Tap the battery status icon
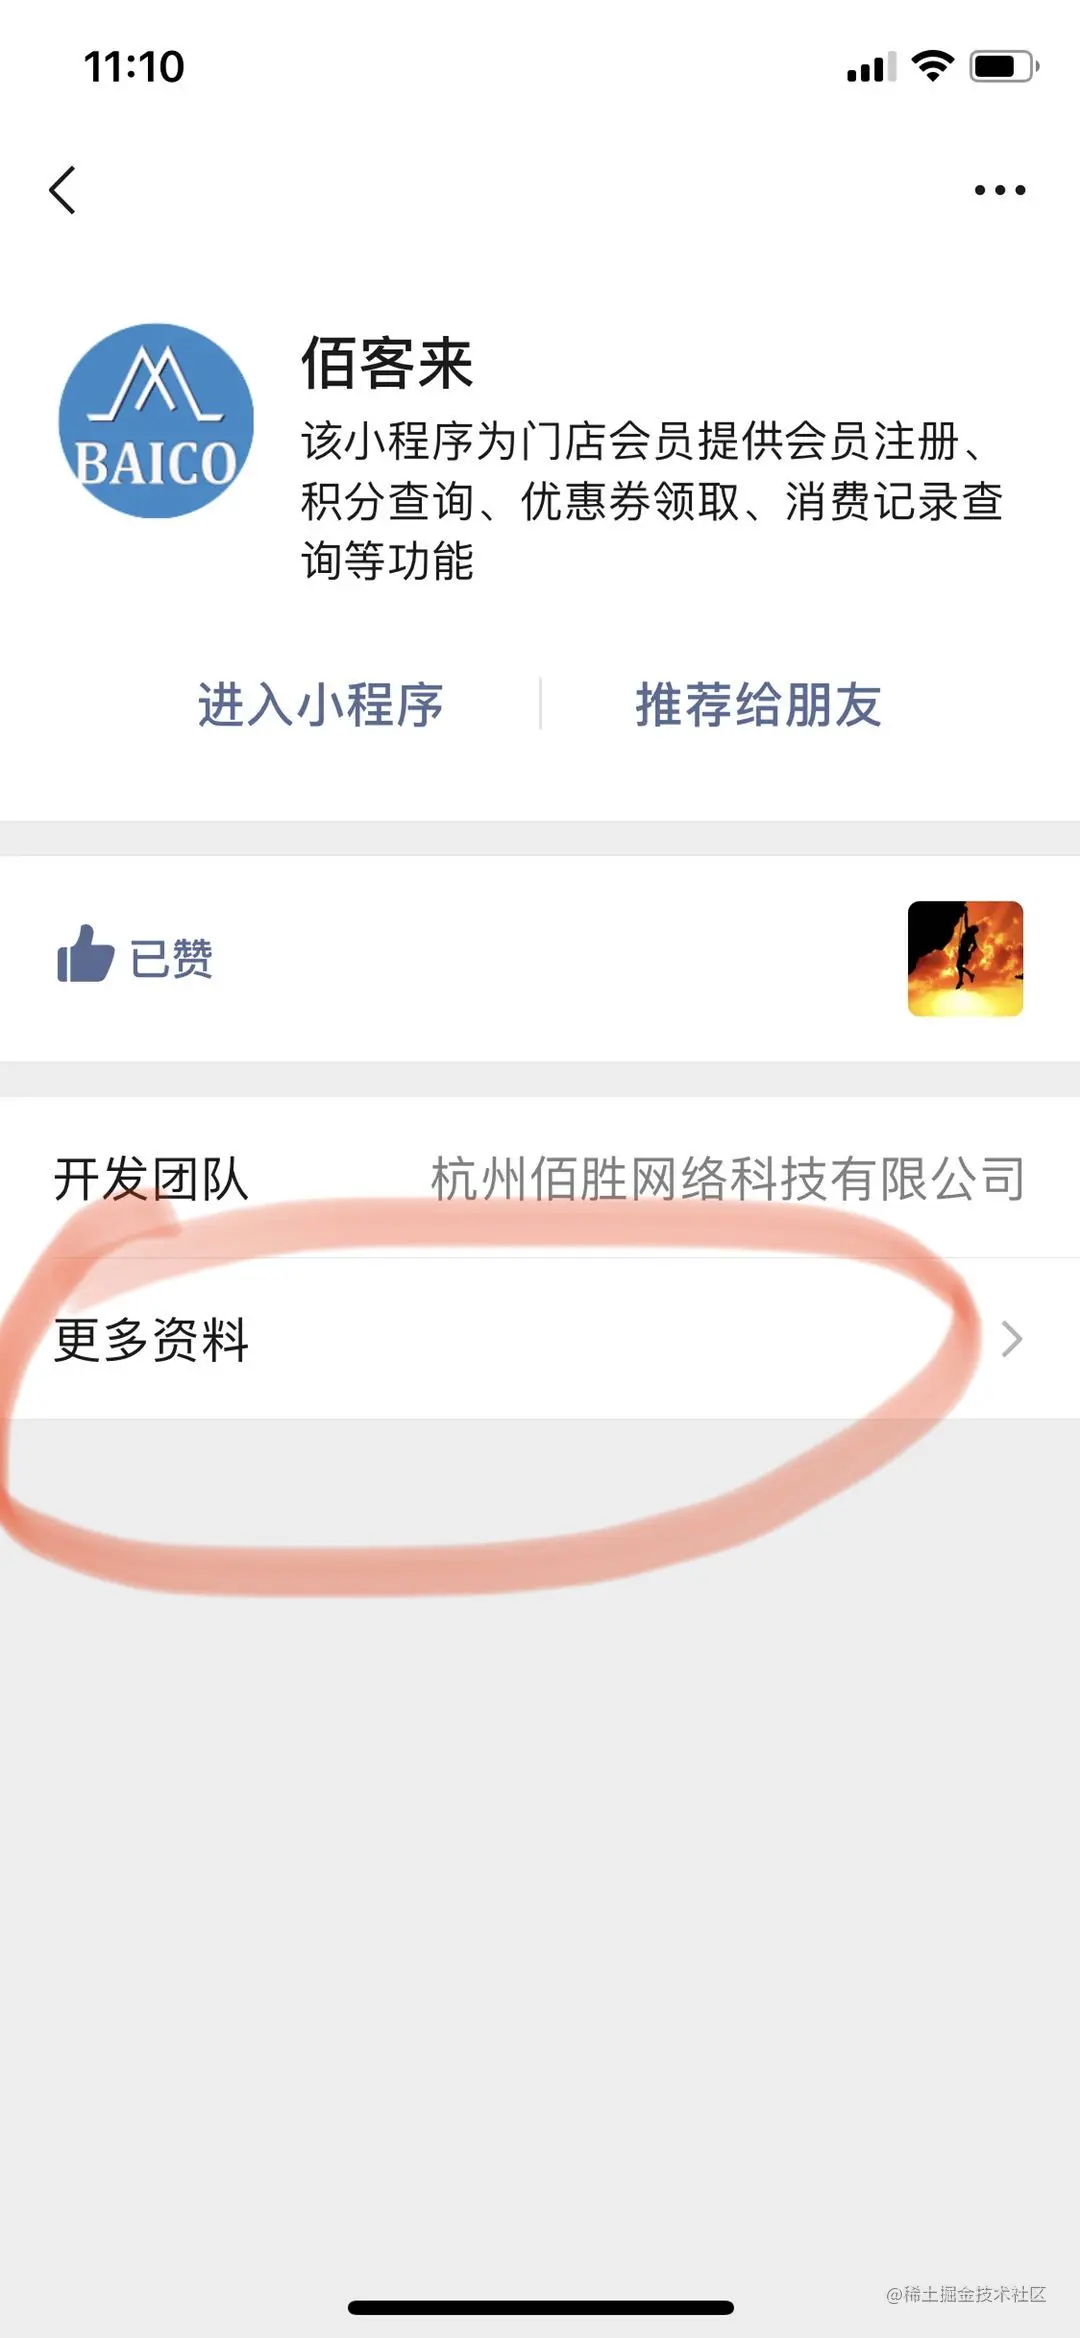Screen dimensions: 1080x2338 (x=1004, y=67)
